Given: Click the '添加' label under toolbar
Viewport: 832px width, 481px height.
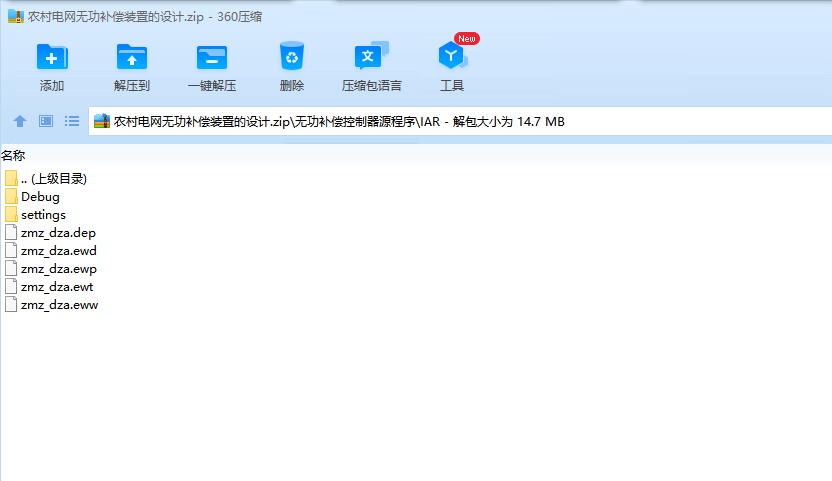Looking at the screenshot, I should (x=52, y=85).
